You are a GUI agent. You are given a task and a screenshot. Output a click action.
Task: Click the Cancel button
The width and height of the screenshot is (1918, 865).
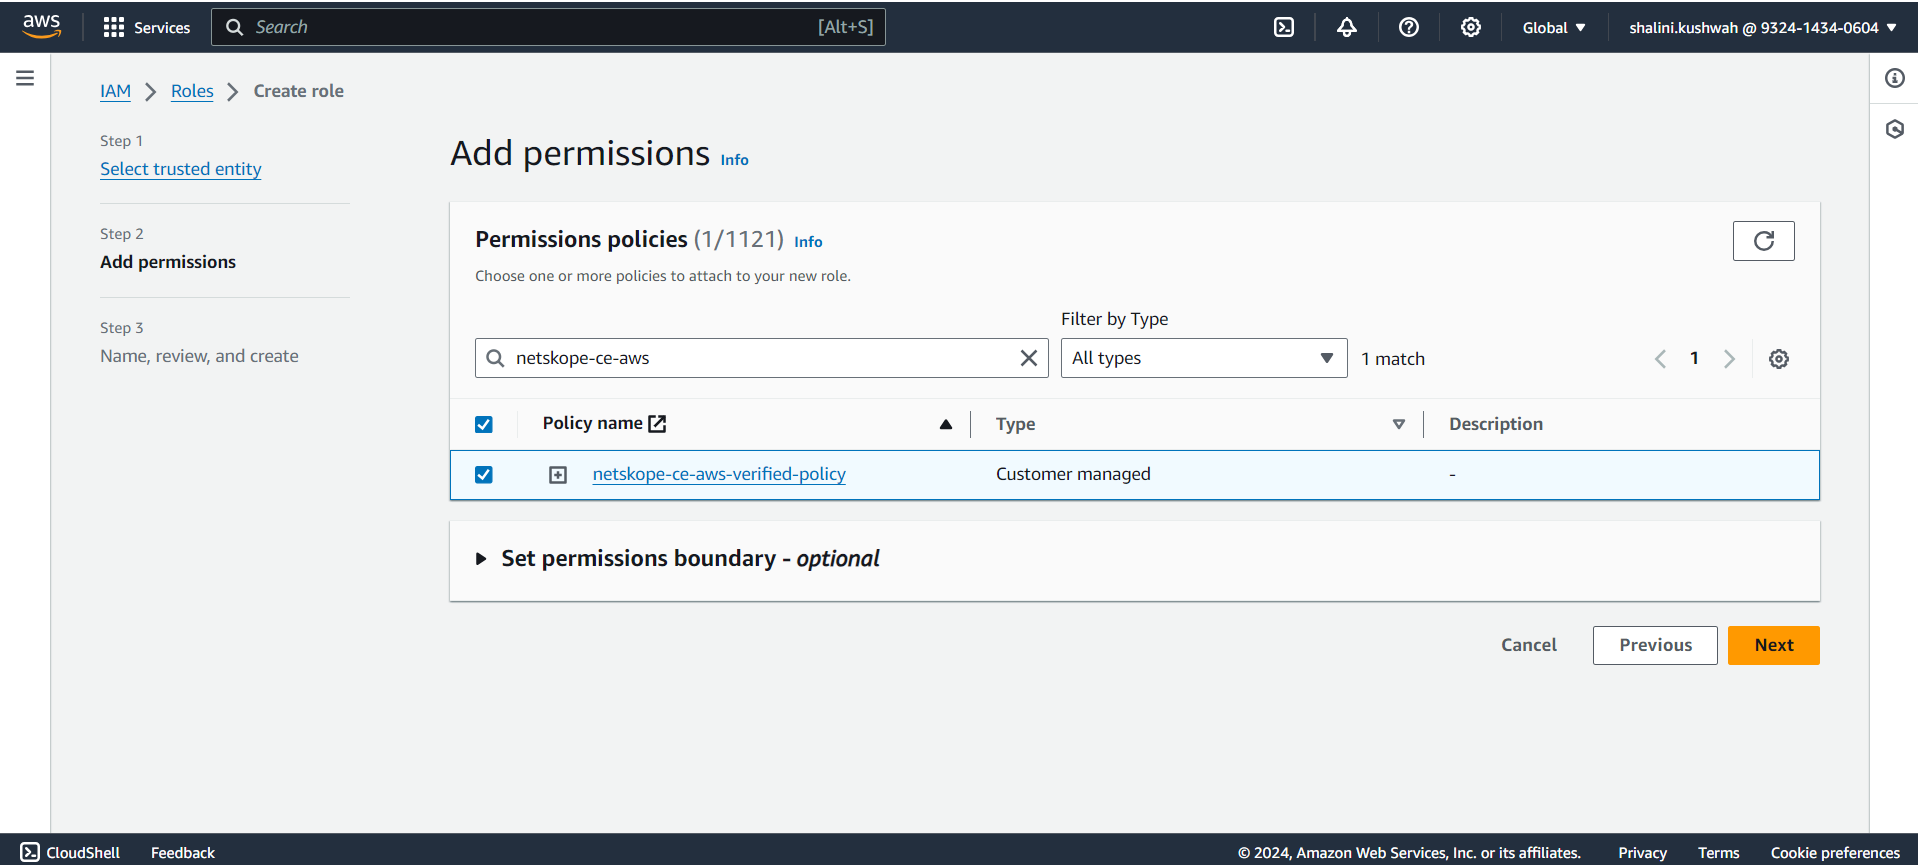(1529, 645)
